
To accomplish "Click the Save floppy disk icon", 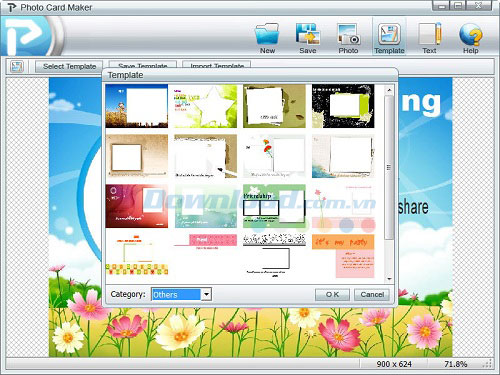I will click(307, 34).
